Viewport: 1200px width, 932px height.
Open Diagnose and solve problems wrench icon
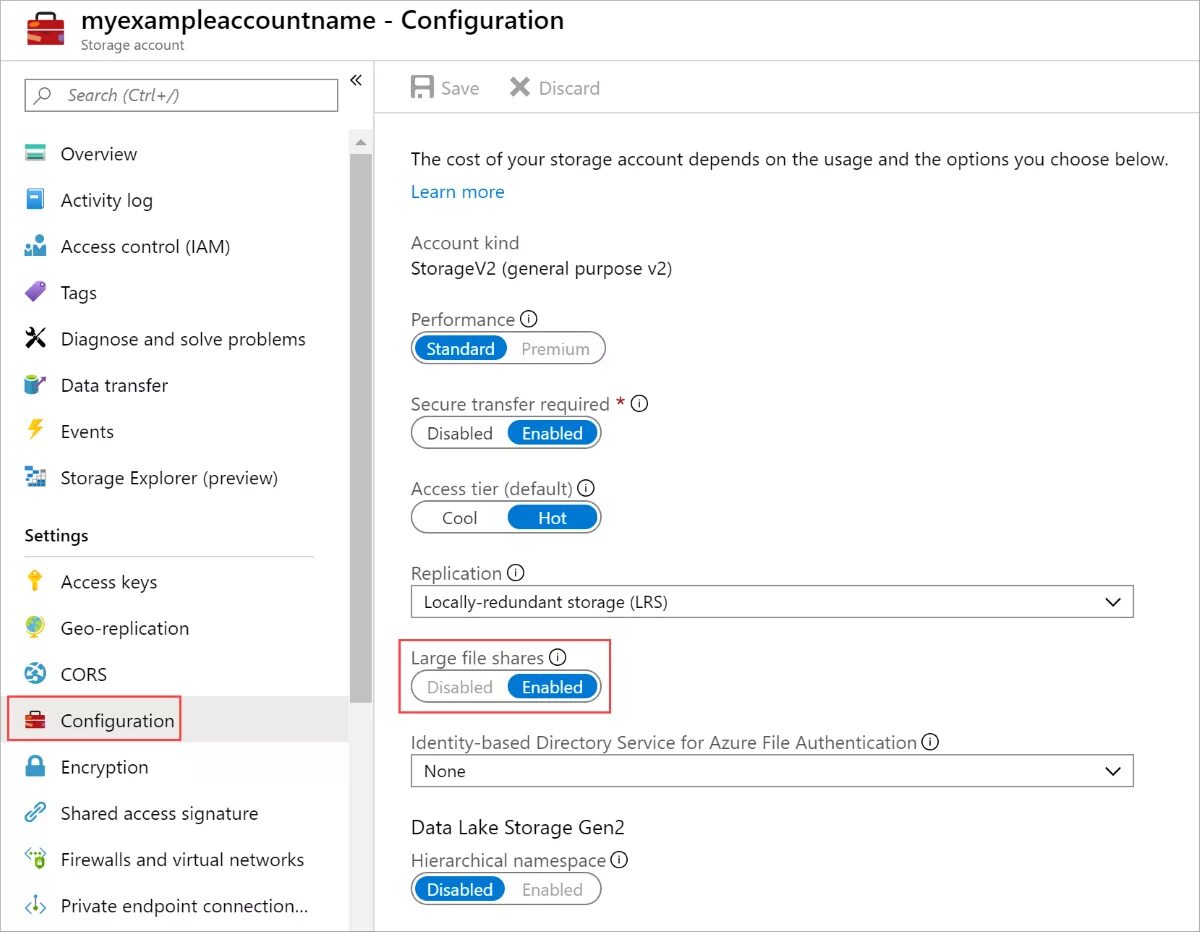[36, 339]
